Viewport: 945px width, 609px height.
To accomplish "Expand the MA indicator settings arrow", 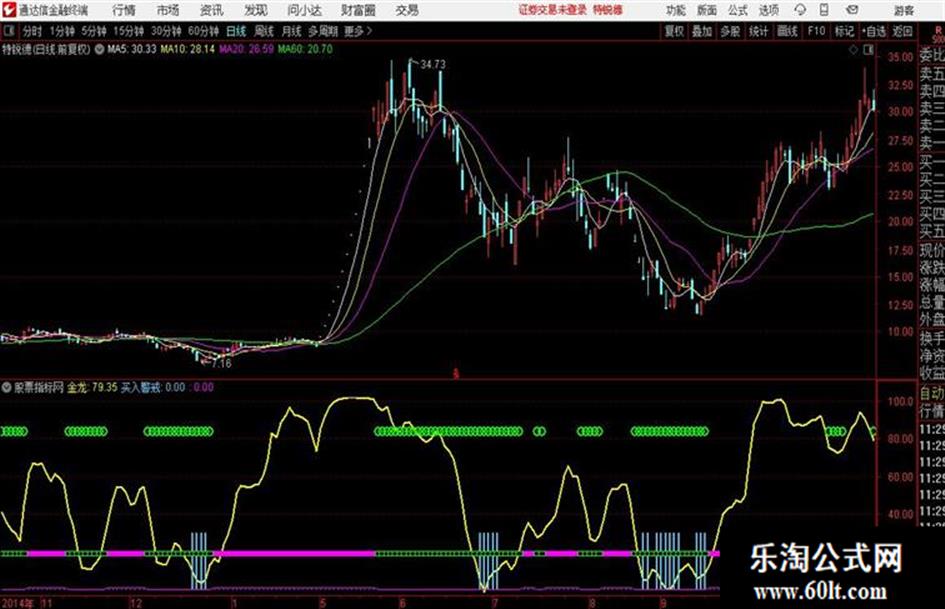I will [99, 49].
